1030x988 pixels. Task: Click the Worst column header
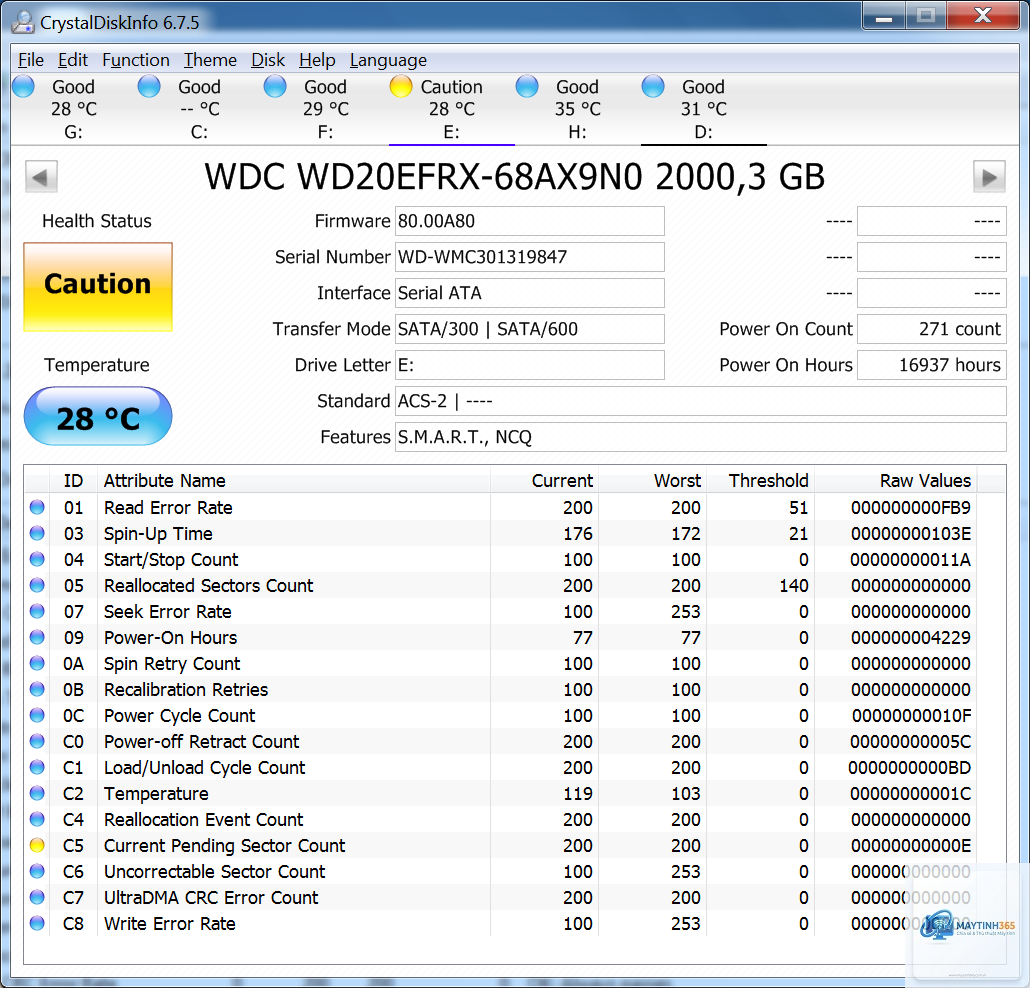(x=652, y=481)
